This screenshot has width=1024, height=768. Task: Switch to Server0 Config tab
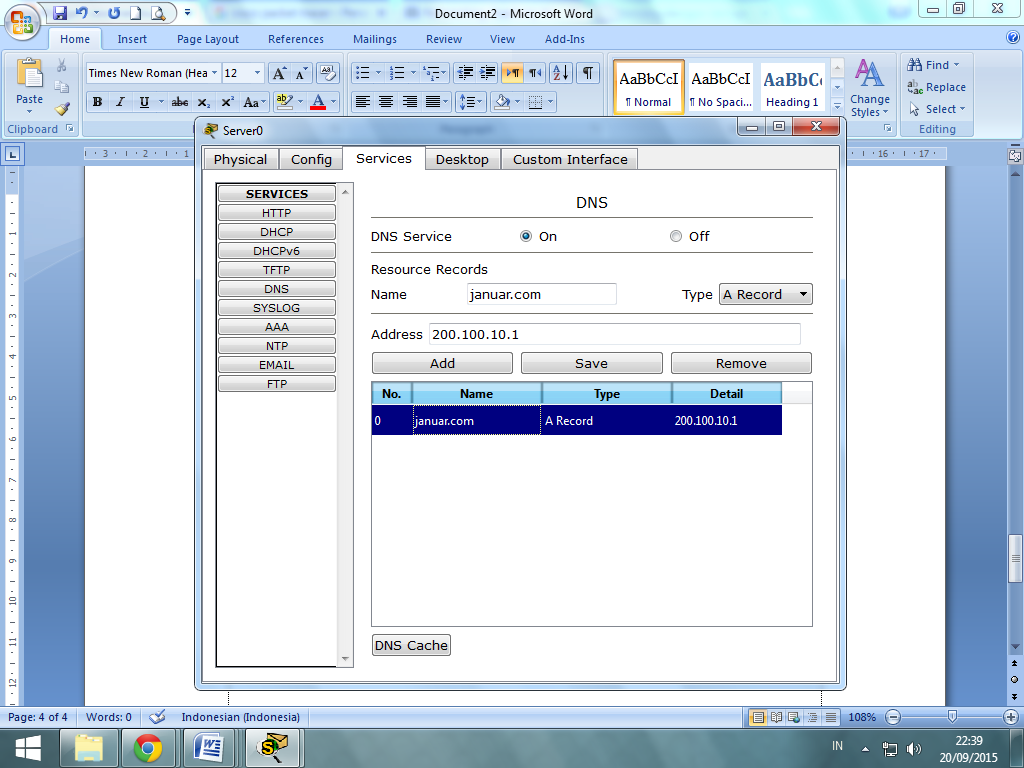tap(312, 159)
